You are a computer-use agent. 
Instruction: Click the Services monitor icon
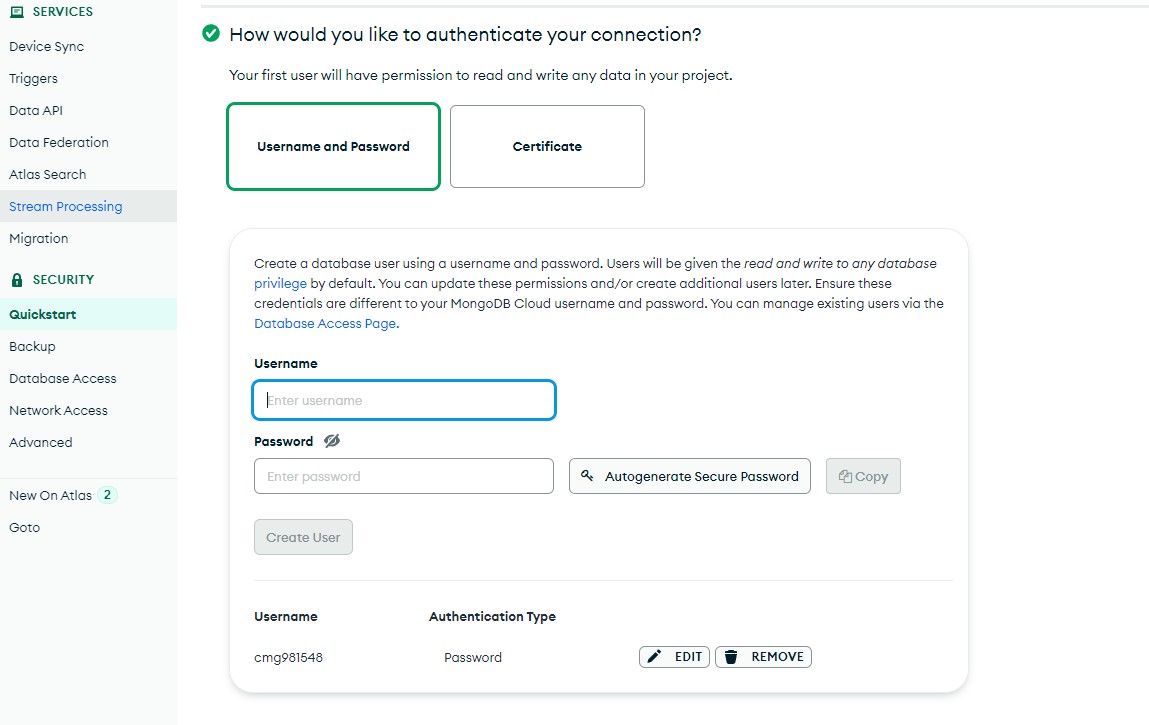pyautogui.click(x=16, y=12)
